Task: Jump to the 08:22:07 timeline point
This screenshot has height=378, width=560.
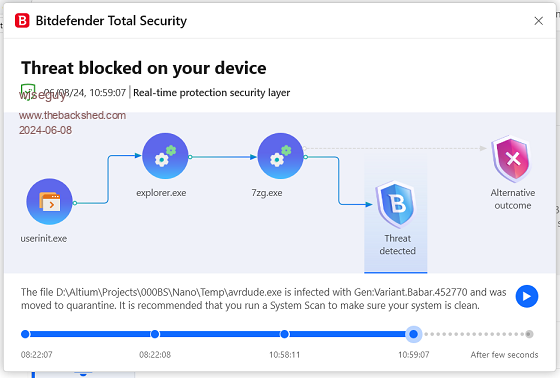Action: click(x=25, y=334)
